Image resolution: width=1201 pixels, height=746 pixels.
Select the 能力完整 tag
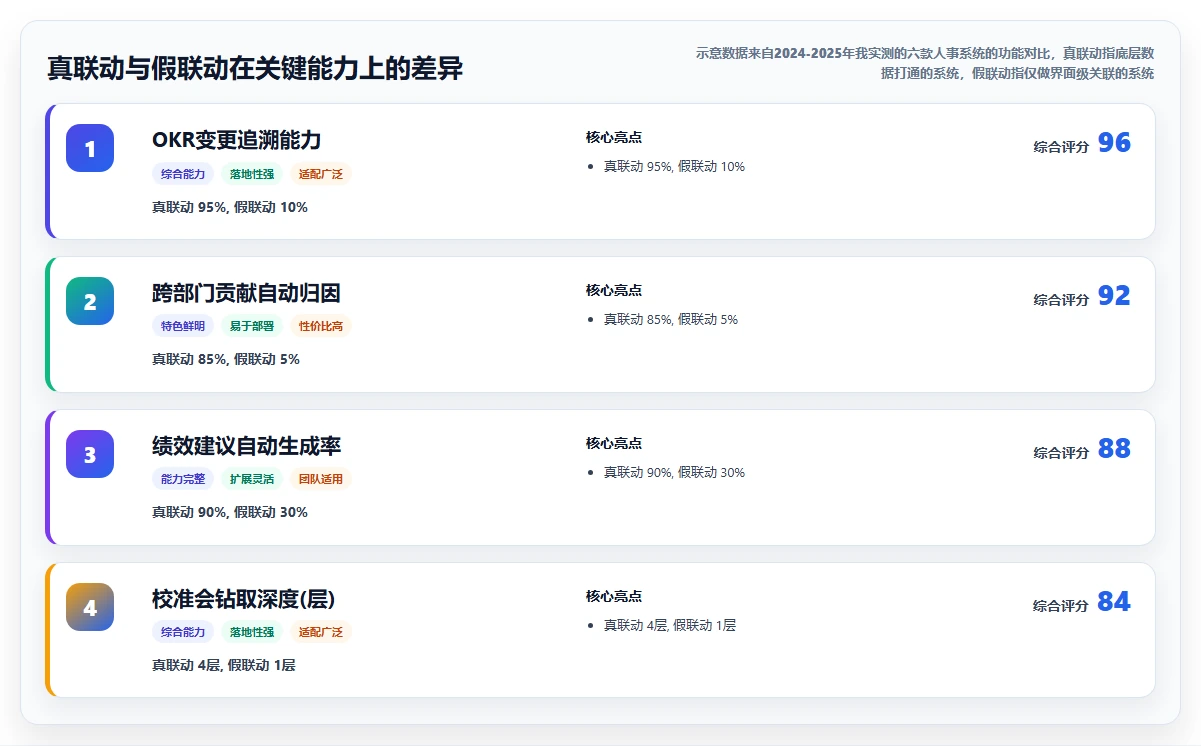tap(183, 479)
